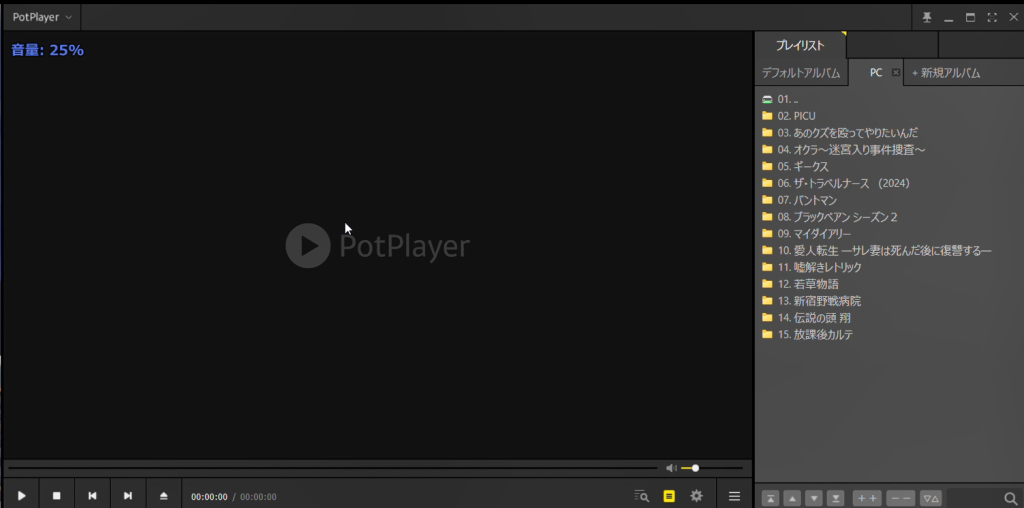Open the PotPlayer main menu dropdown
Screen dimensions: 1024x508
[42, 17]
